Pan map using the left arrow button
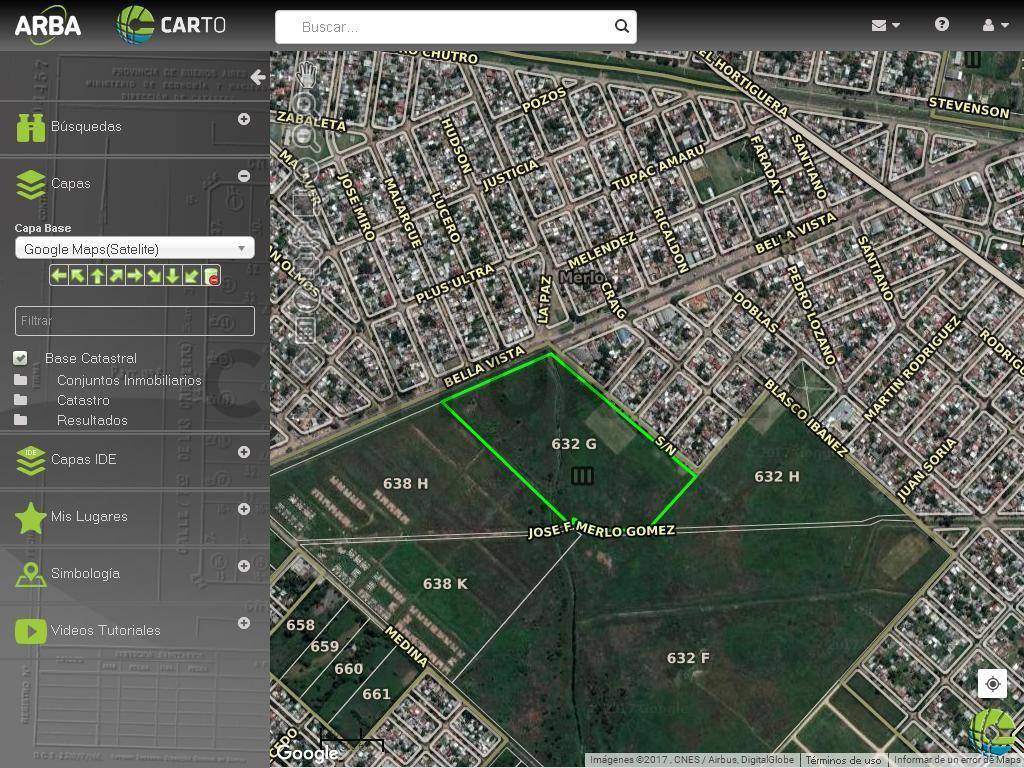This screenshot has height=768, width=1024. (x=59, y=276)
